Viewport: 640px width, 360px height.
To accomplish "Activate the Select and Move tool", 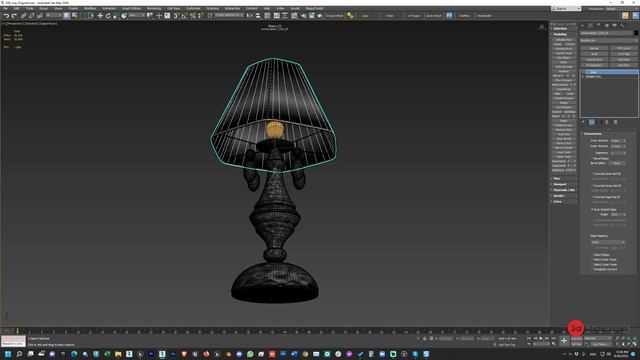I will click(x=100, y=16).
